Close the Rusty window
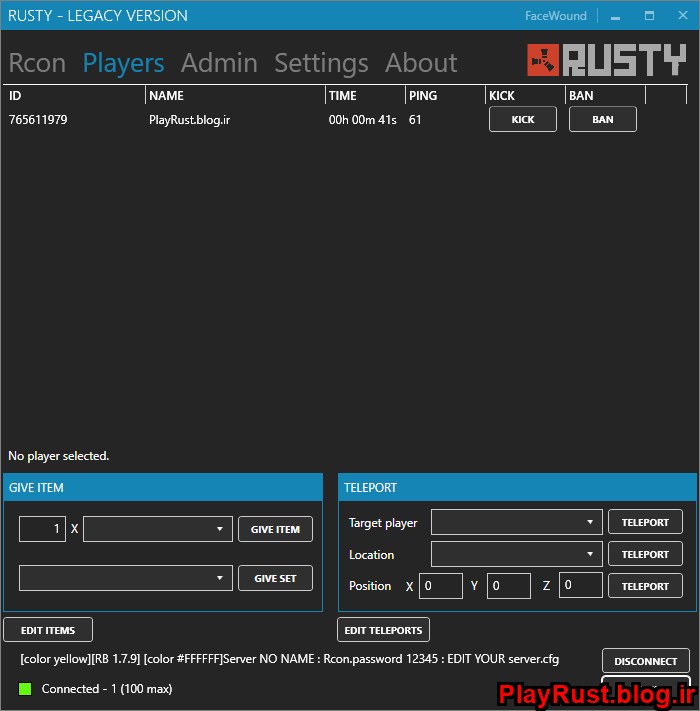 point(683,15)
